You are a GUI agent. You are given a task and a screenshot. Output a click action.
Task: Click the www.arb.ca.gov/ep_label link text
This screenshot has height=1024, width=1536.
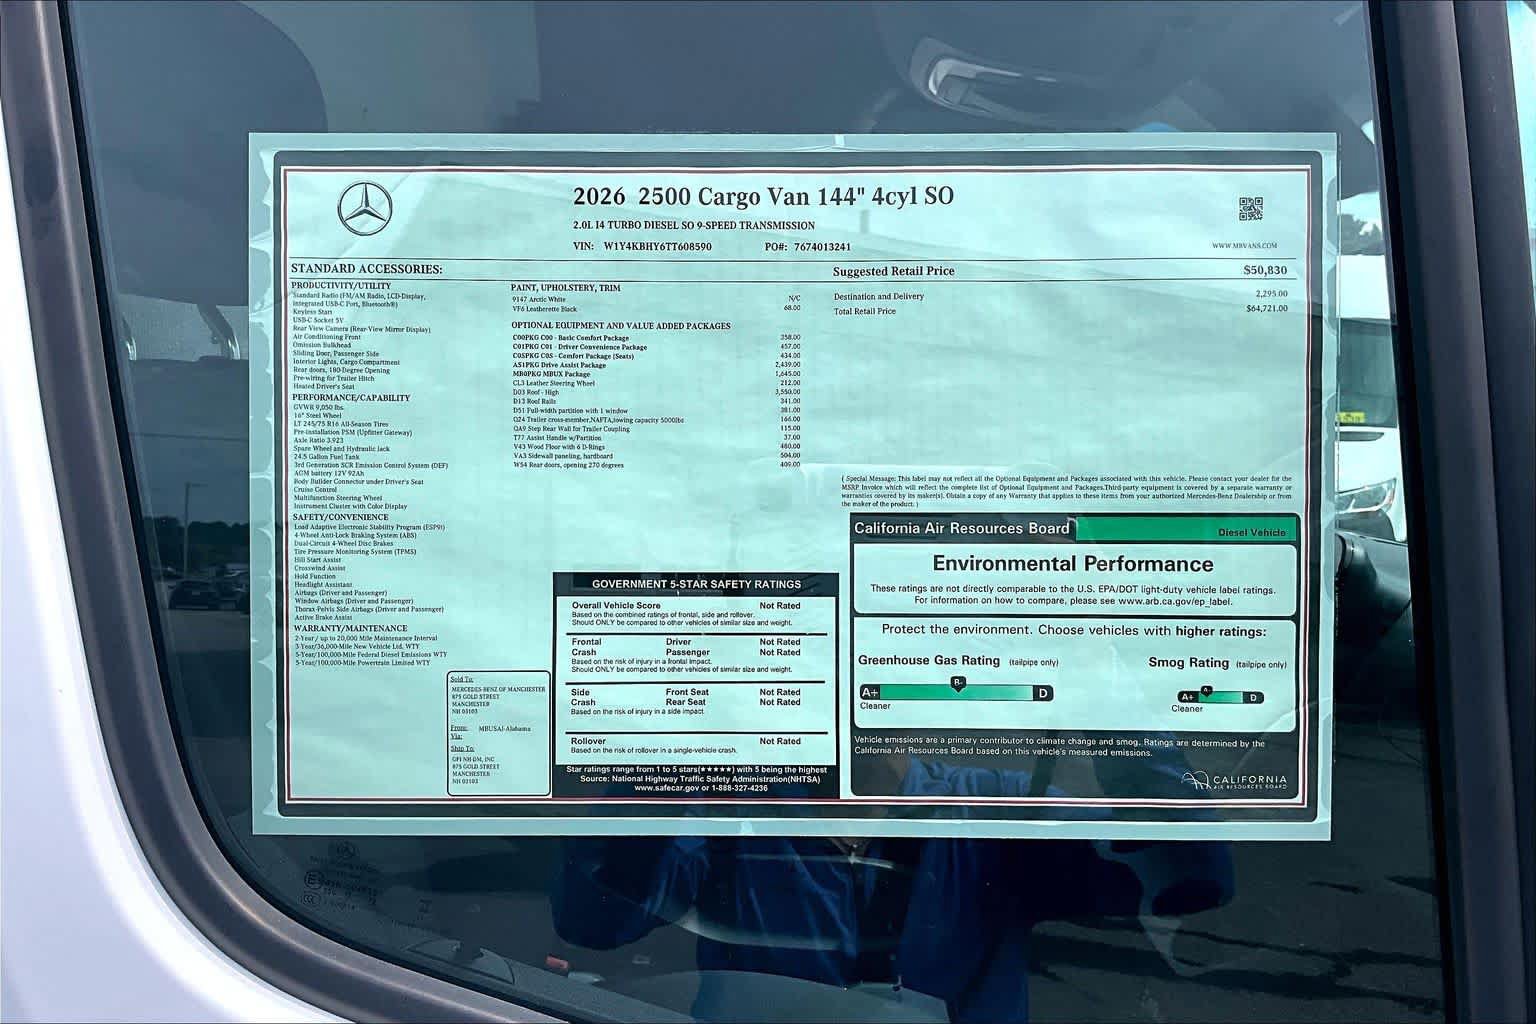[1174, 602]
